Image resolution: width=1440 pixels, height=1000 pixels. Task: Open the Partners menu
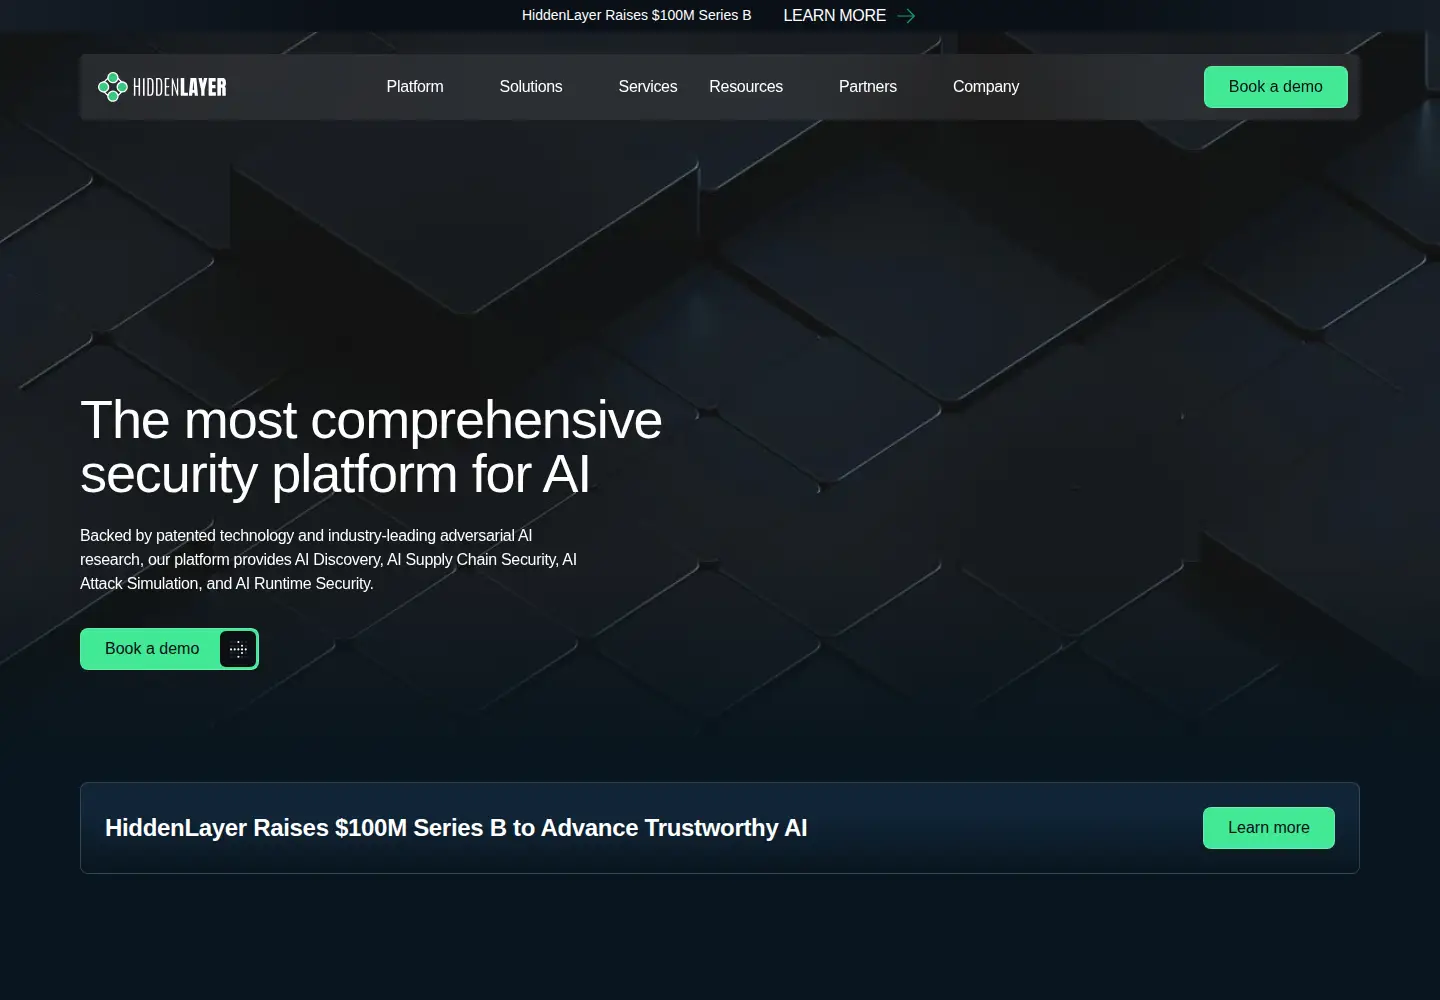click(868, 87)
